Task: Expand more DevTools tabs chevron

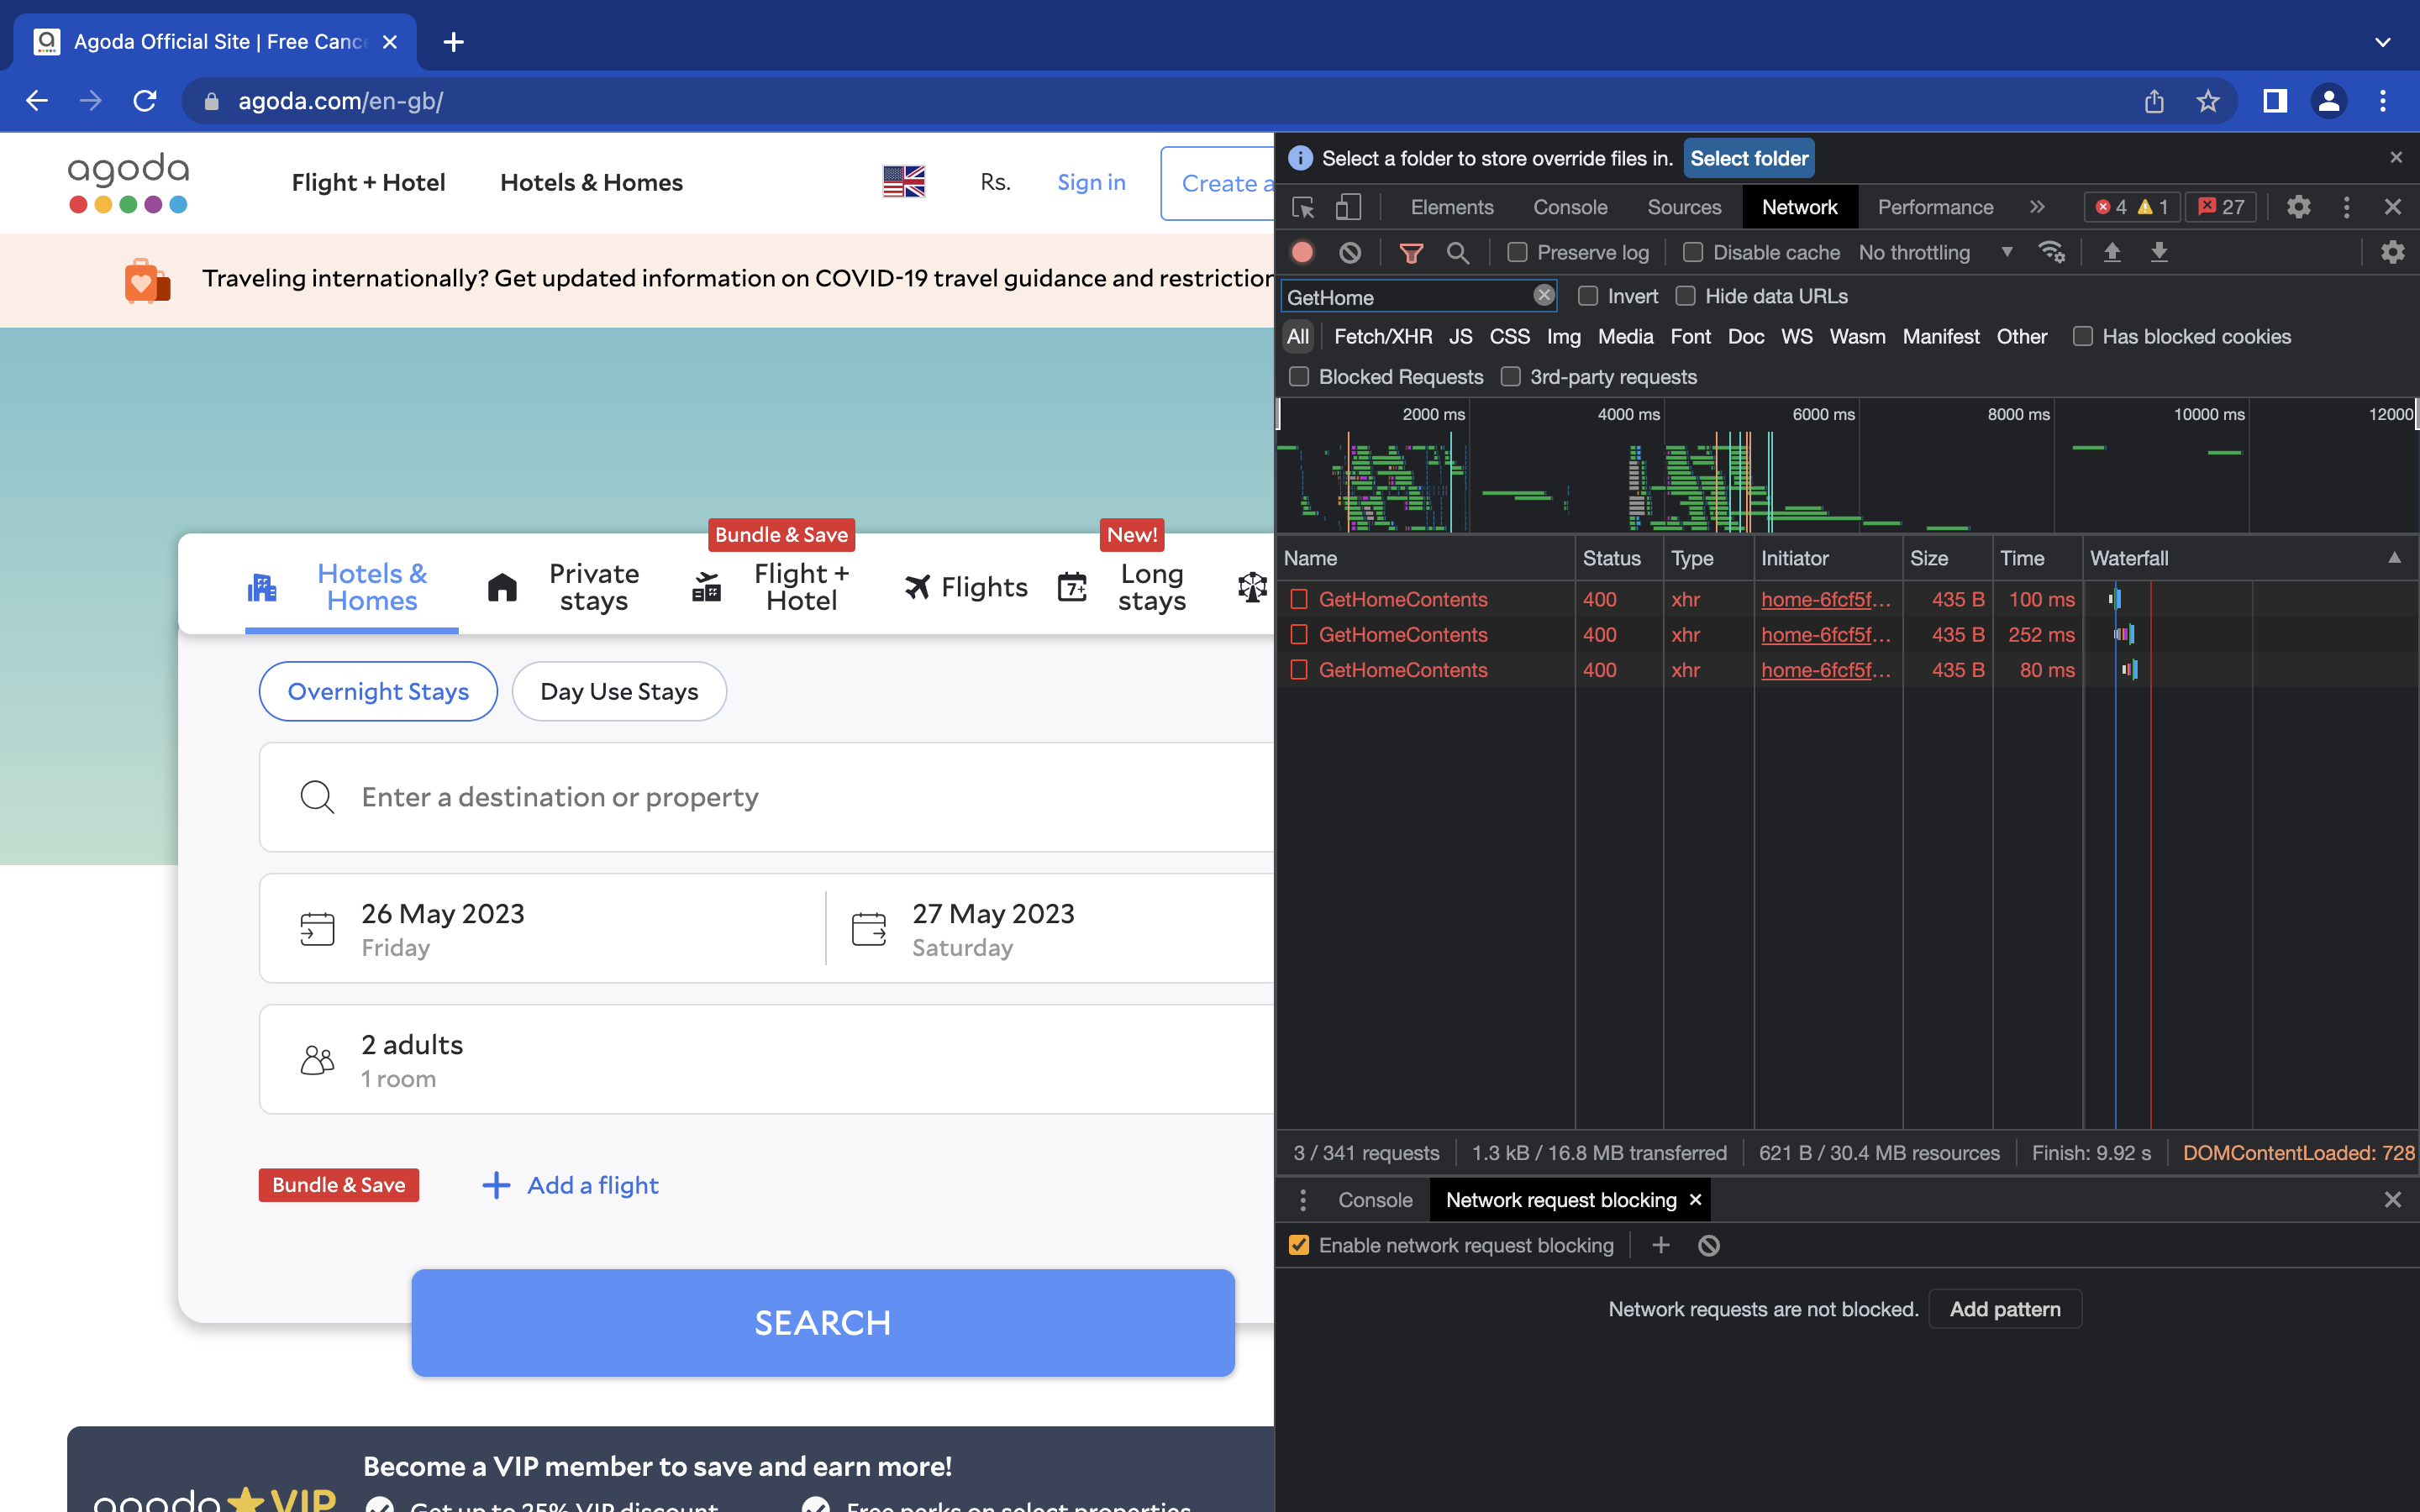Action: tap(2037, 207)
